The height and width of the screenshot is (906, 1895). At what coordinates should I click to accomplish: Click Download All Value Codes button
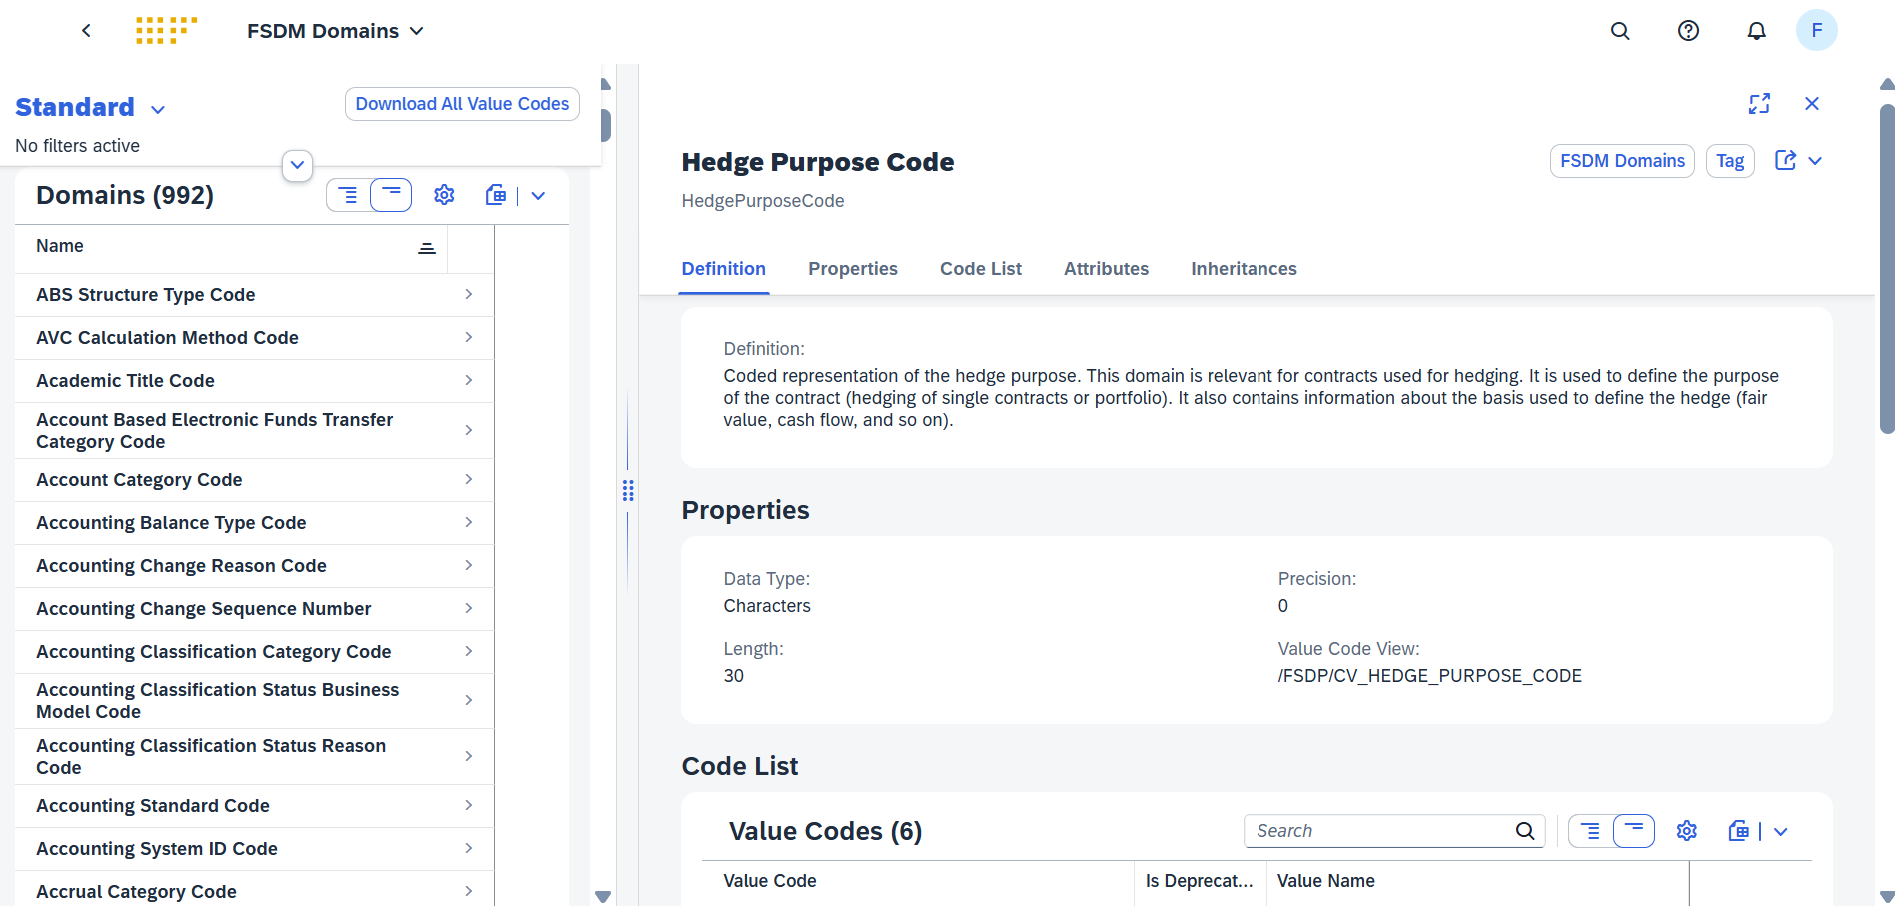coord(462,104)
